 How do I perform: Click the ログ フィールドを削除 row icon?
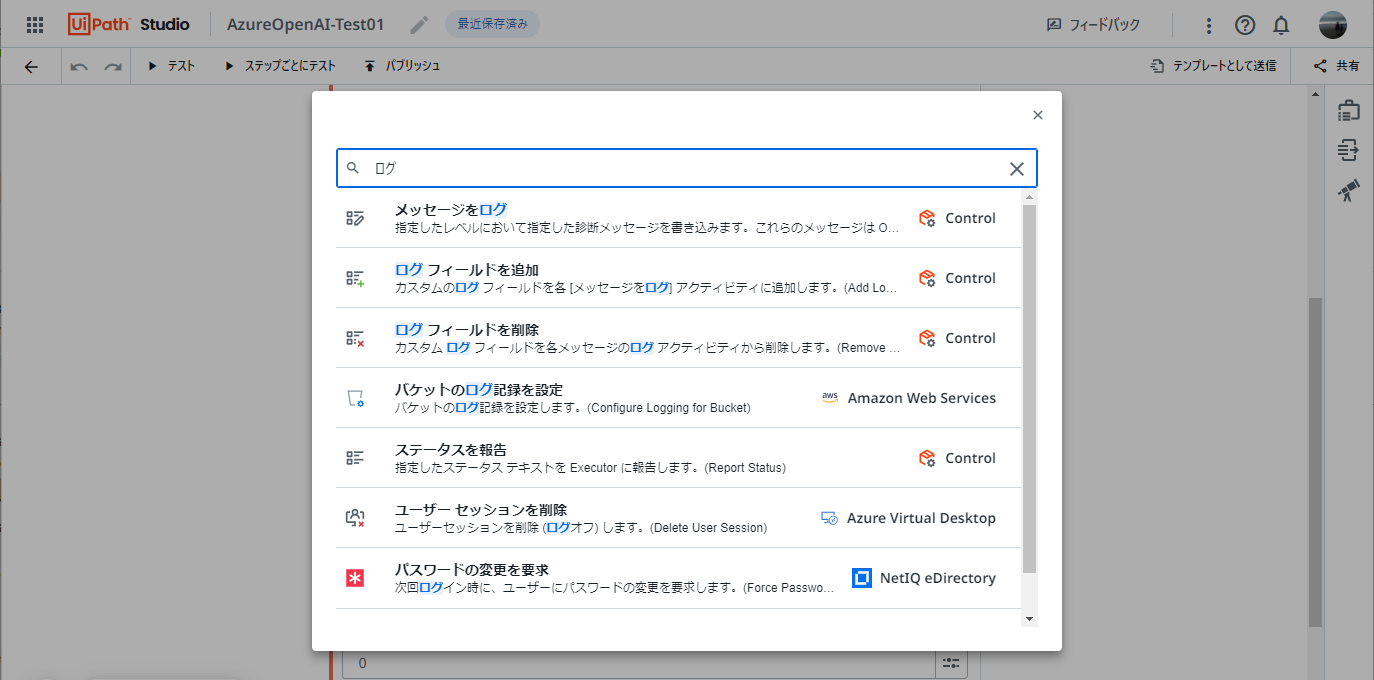(355, 338)
